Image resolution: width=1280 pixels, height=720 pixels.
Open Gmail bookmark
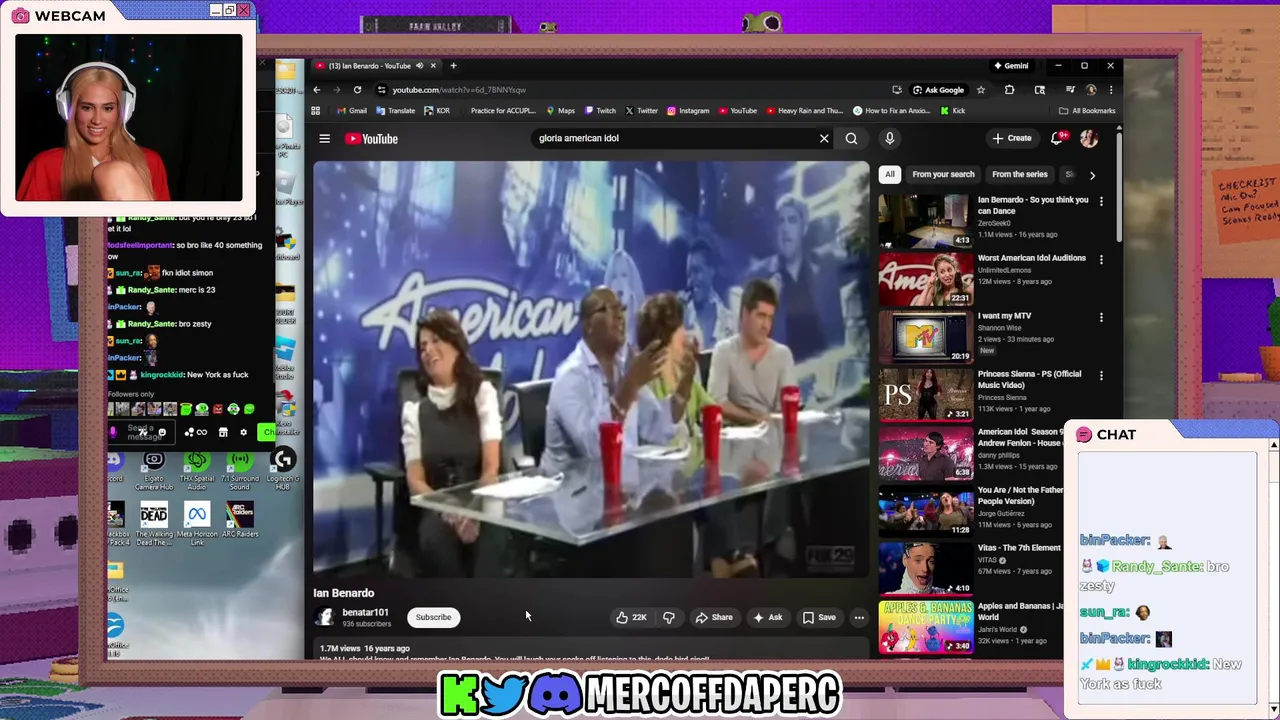351,111
